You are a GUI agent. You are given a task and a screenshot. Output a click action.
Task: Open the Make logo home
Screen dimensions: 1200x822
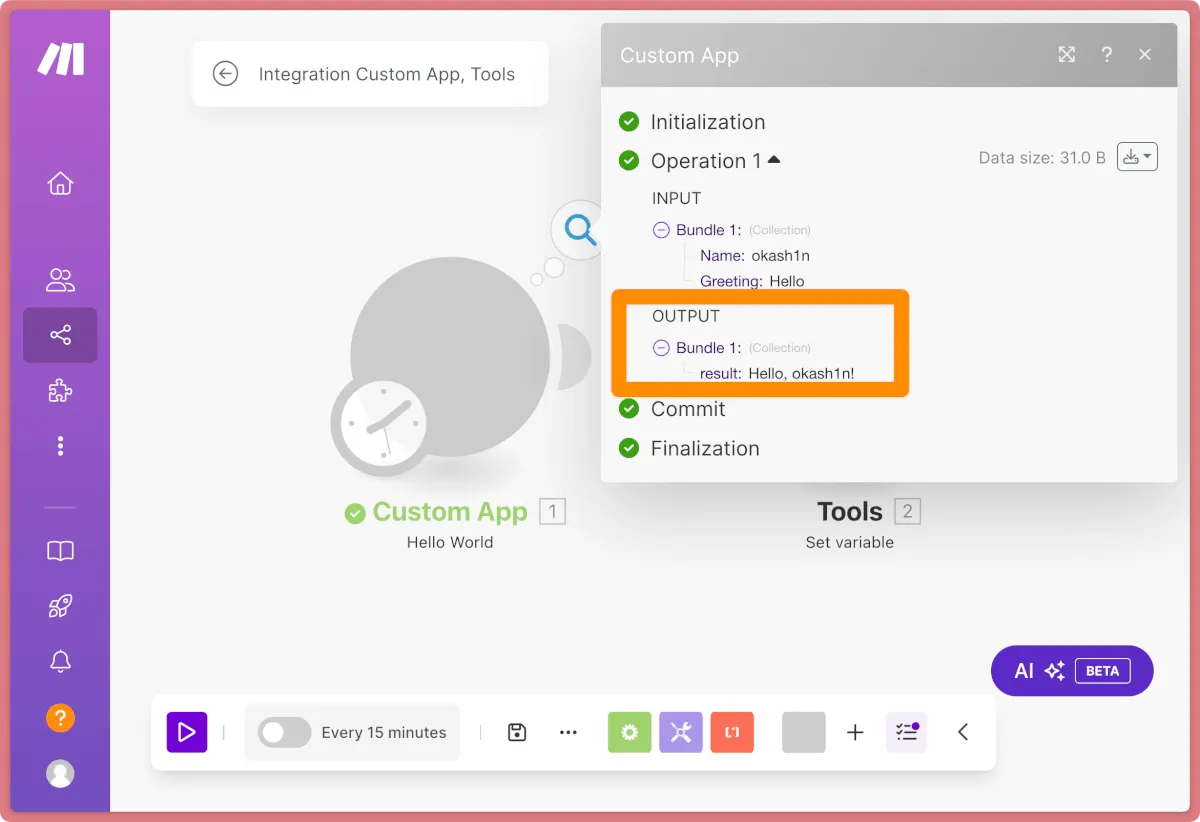[x=60, y=60]
